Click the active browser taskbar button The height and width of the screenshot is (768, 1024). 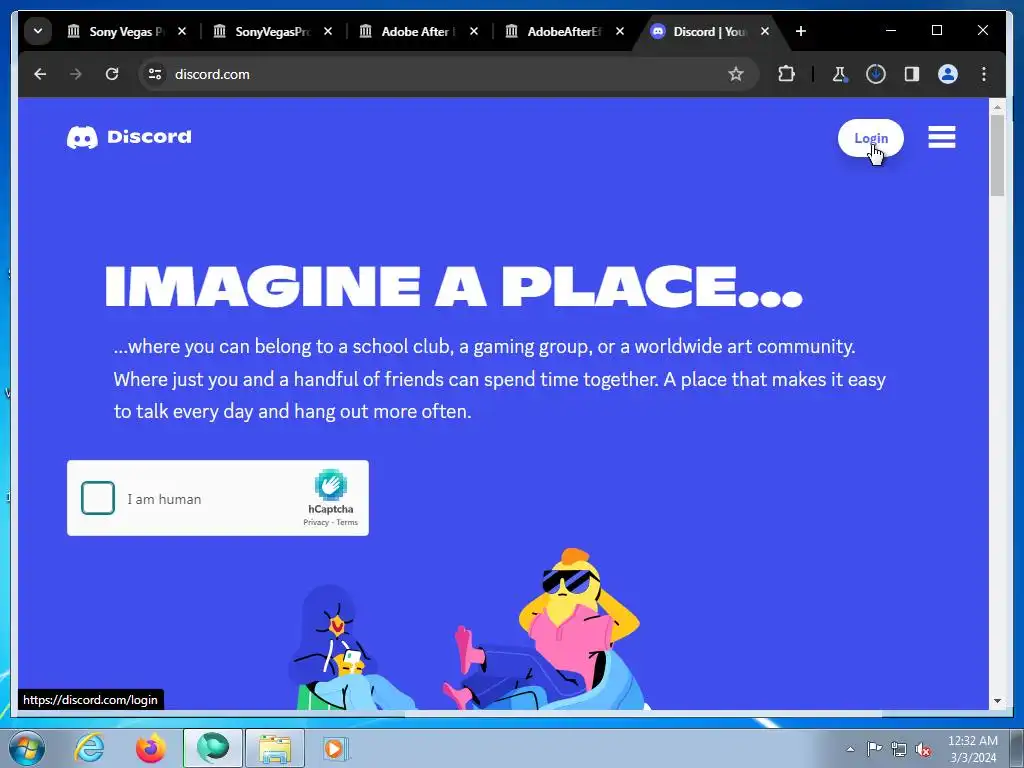click(x=213, y=748)
